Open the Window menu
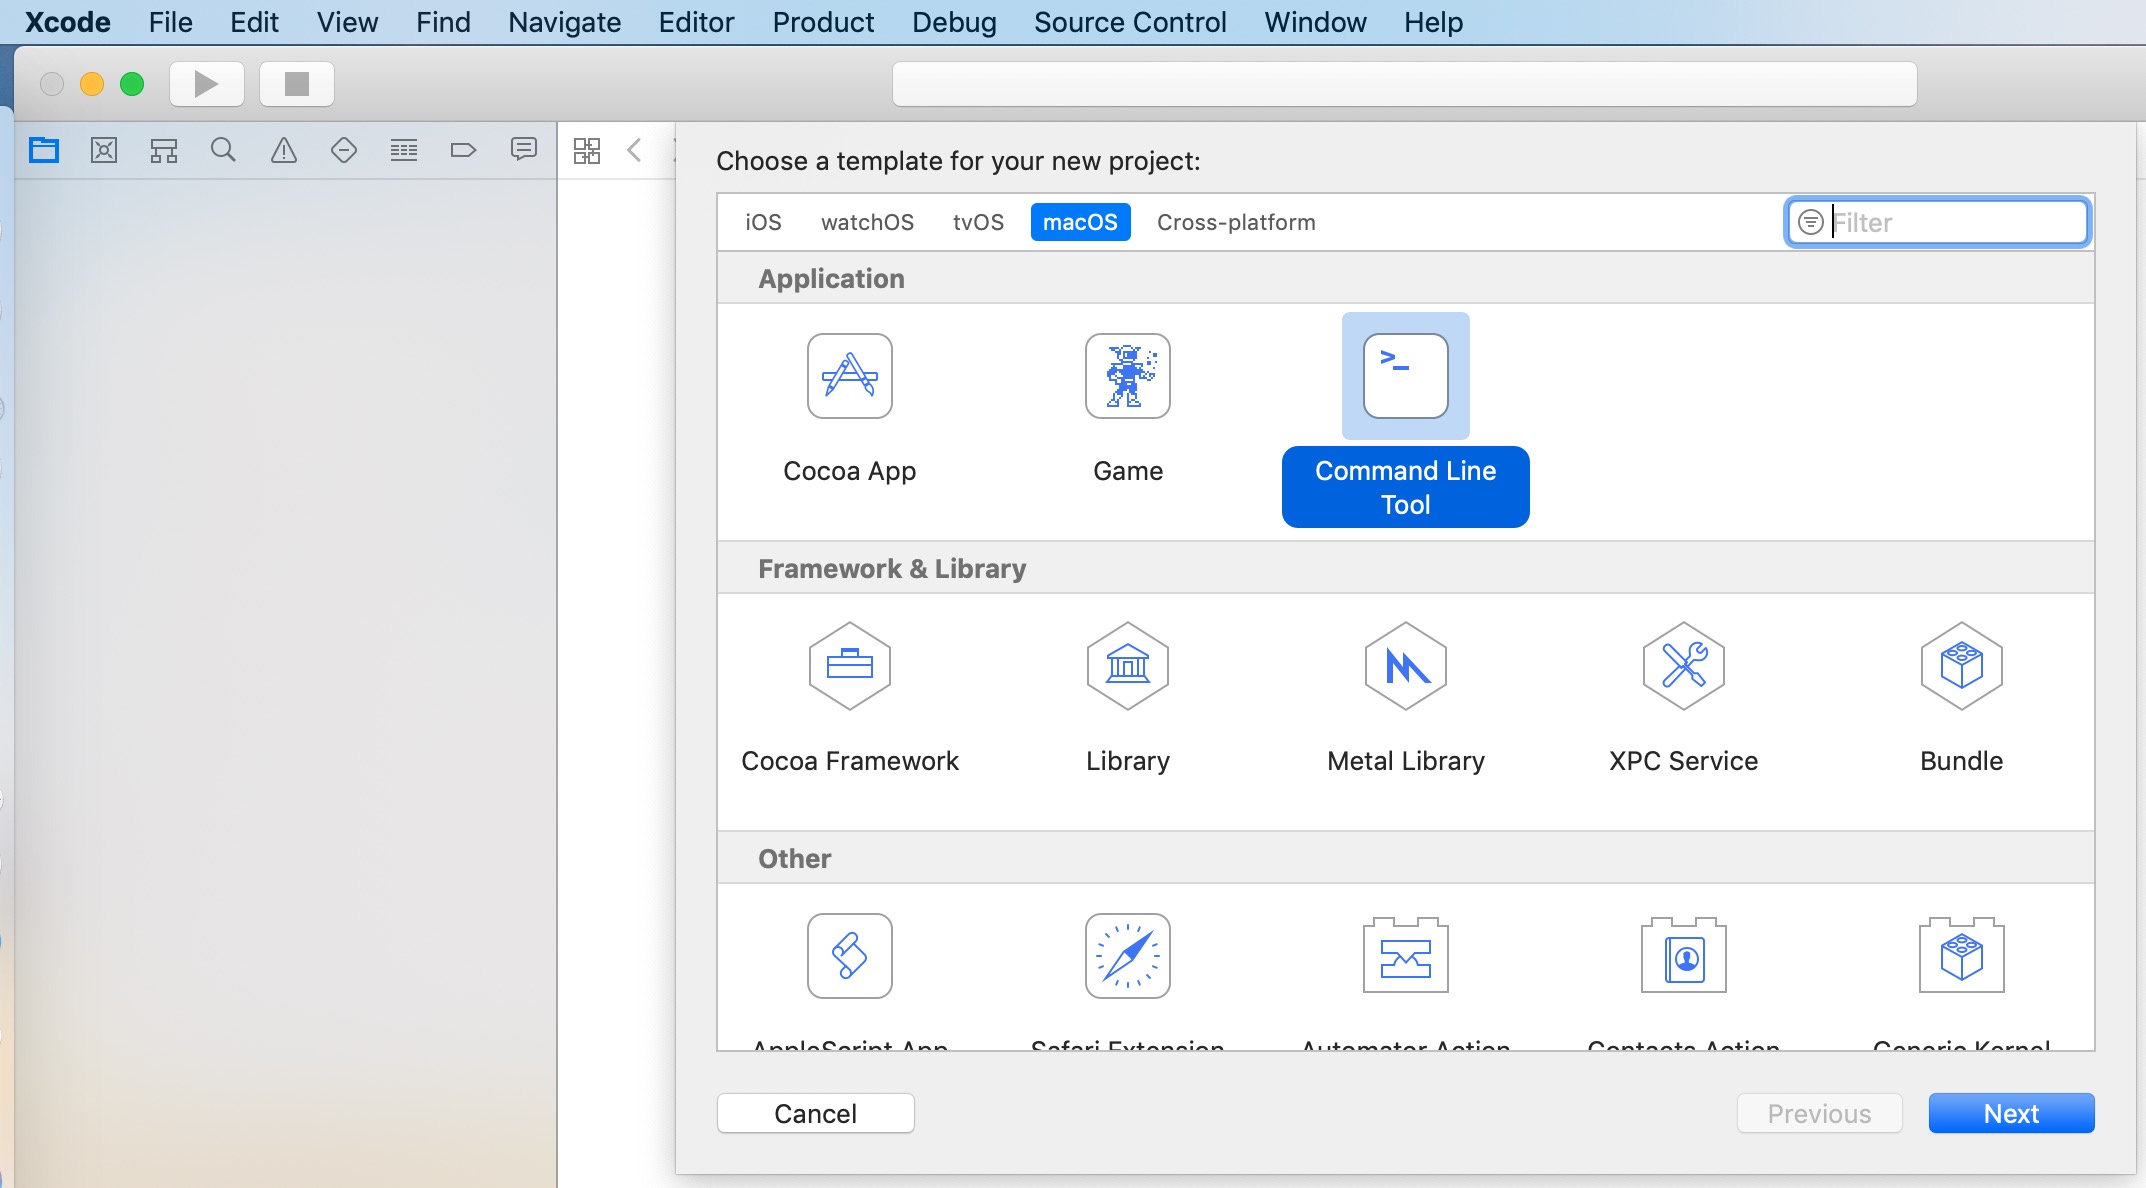 tap(1315, 22)
